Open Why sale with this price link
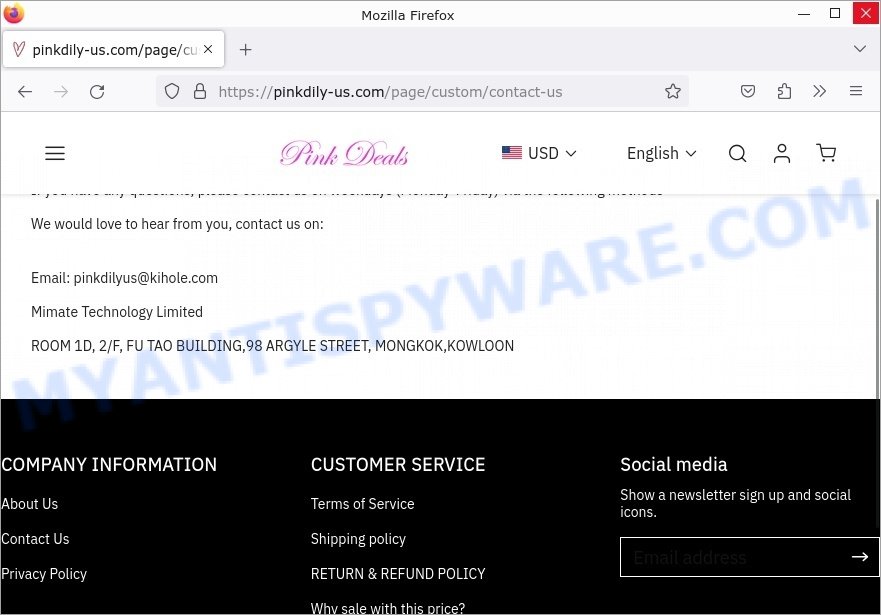 click(x=388, y=608)
